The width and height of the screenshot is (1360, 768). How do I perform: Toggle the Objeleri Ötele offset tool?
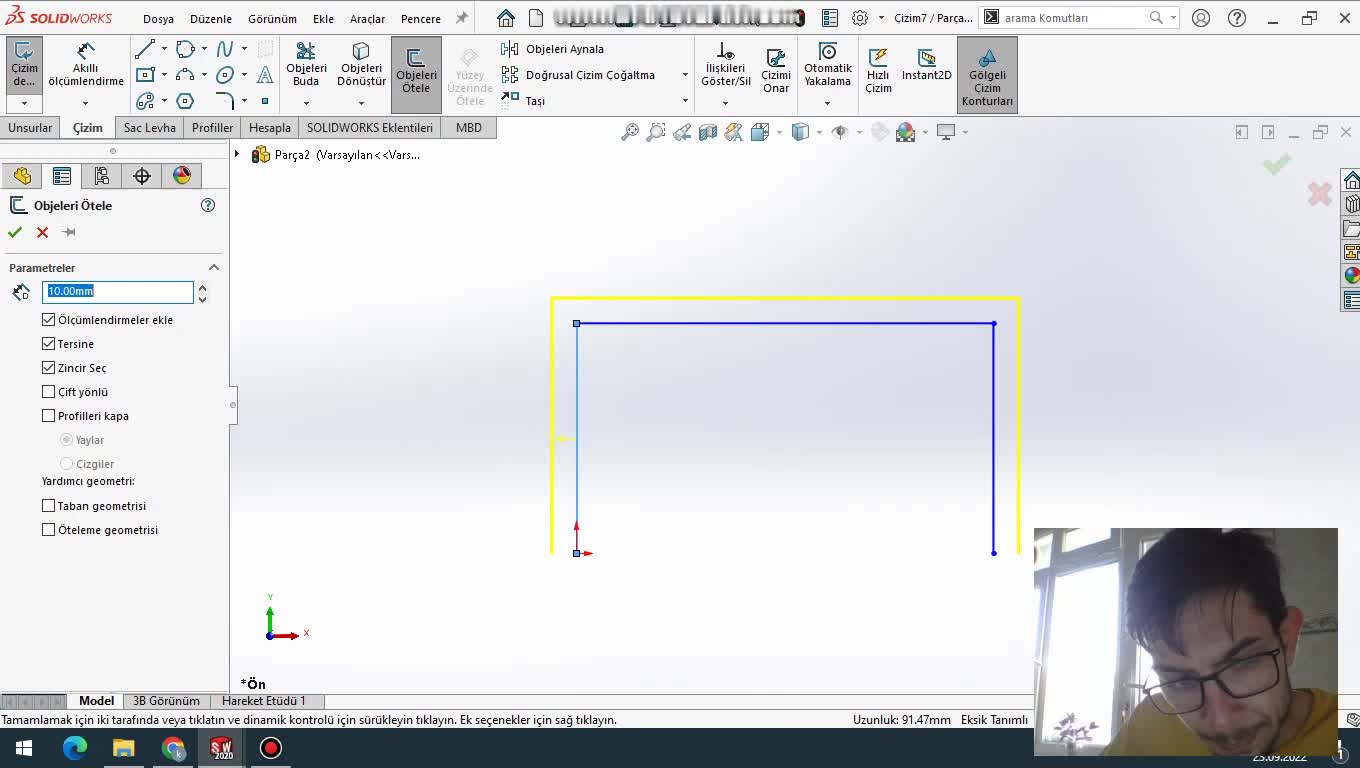tap(416, 75)
